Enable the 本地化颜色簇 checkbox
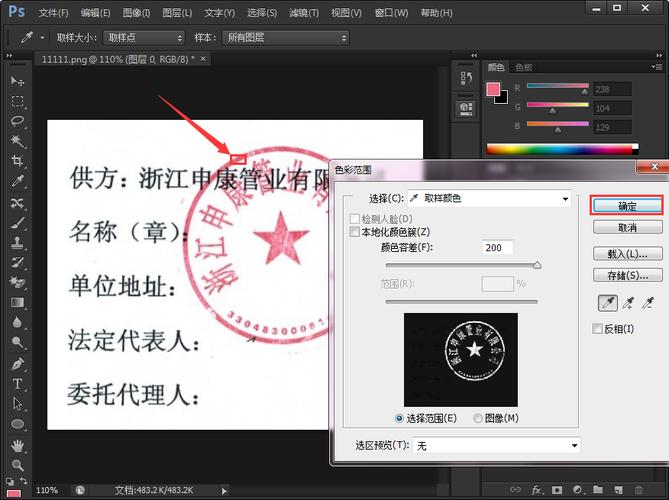The height and width of the screenshot is (500, 669). pos(354,232)
